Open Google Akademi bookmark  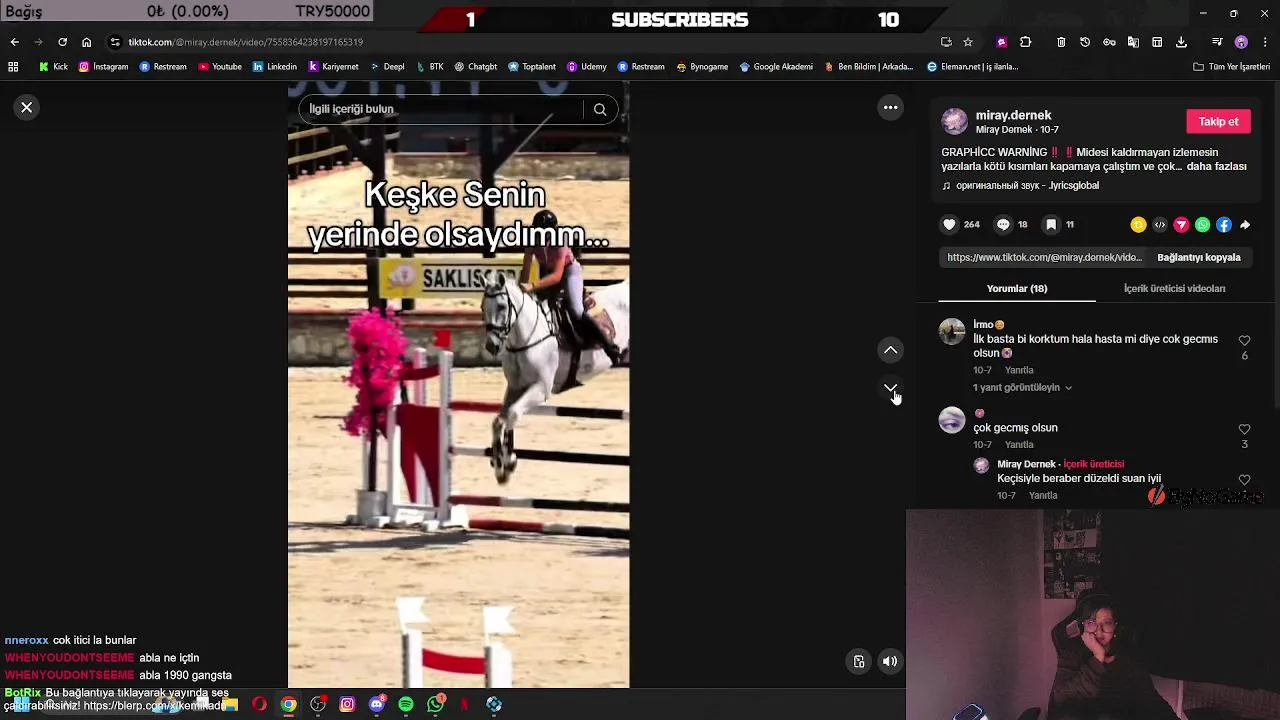pyautogui.click(x=775, y=67)
